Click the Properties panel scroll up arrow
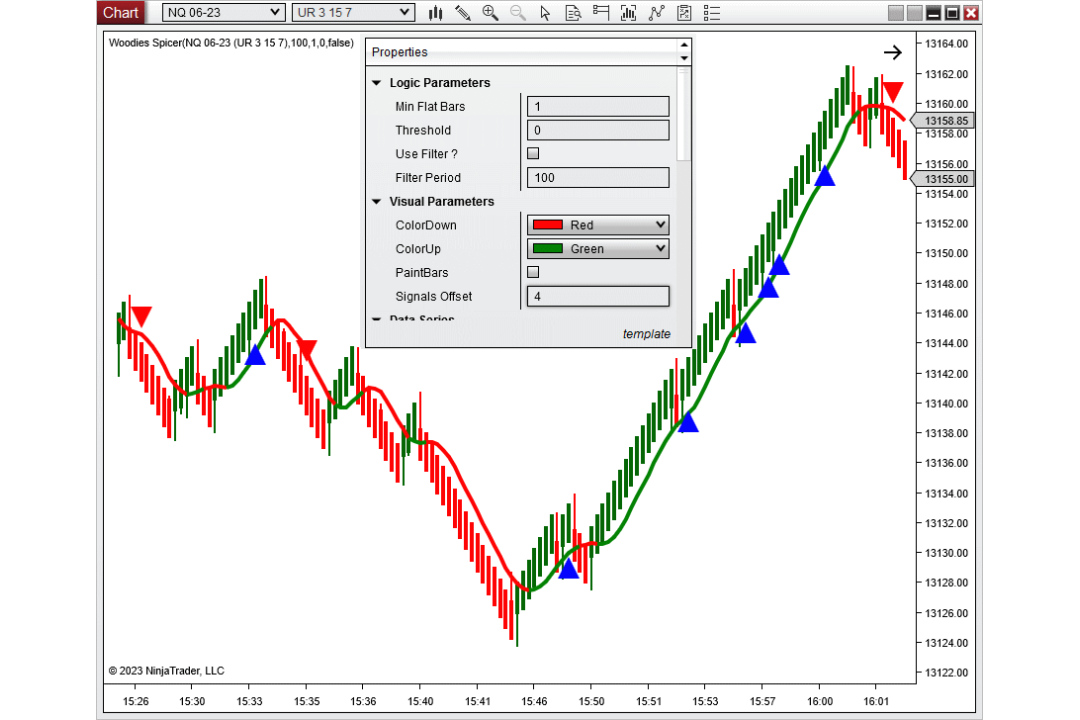The height and width of the screenshot is (720, 1080). [x=684, y=45]
